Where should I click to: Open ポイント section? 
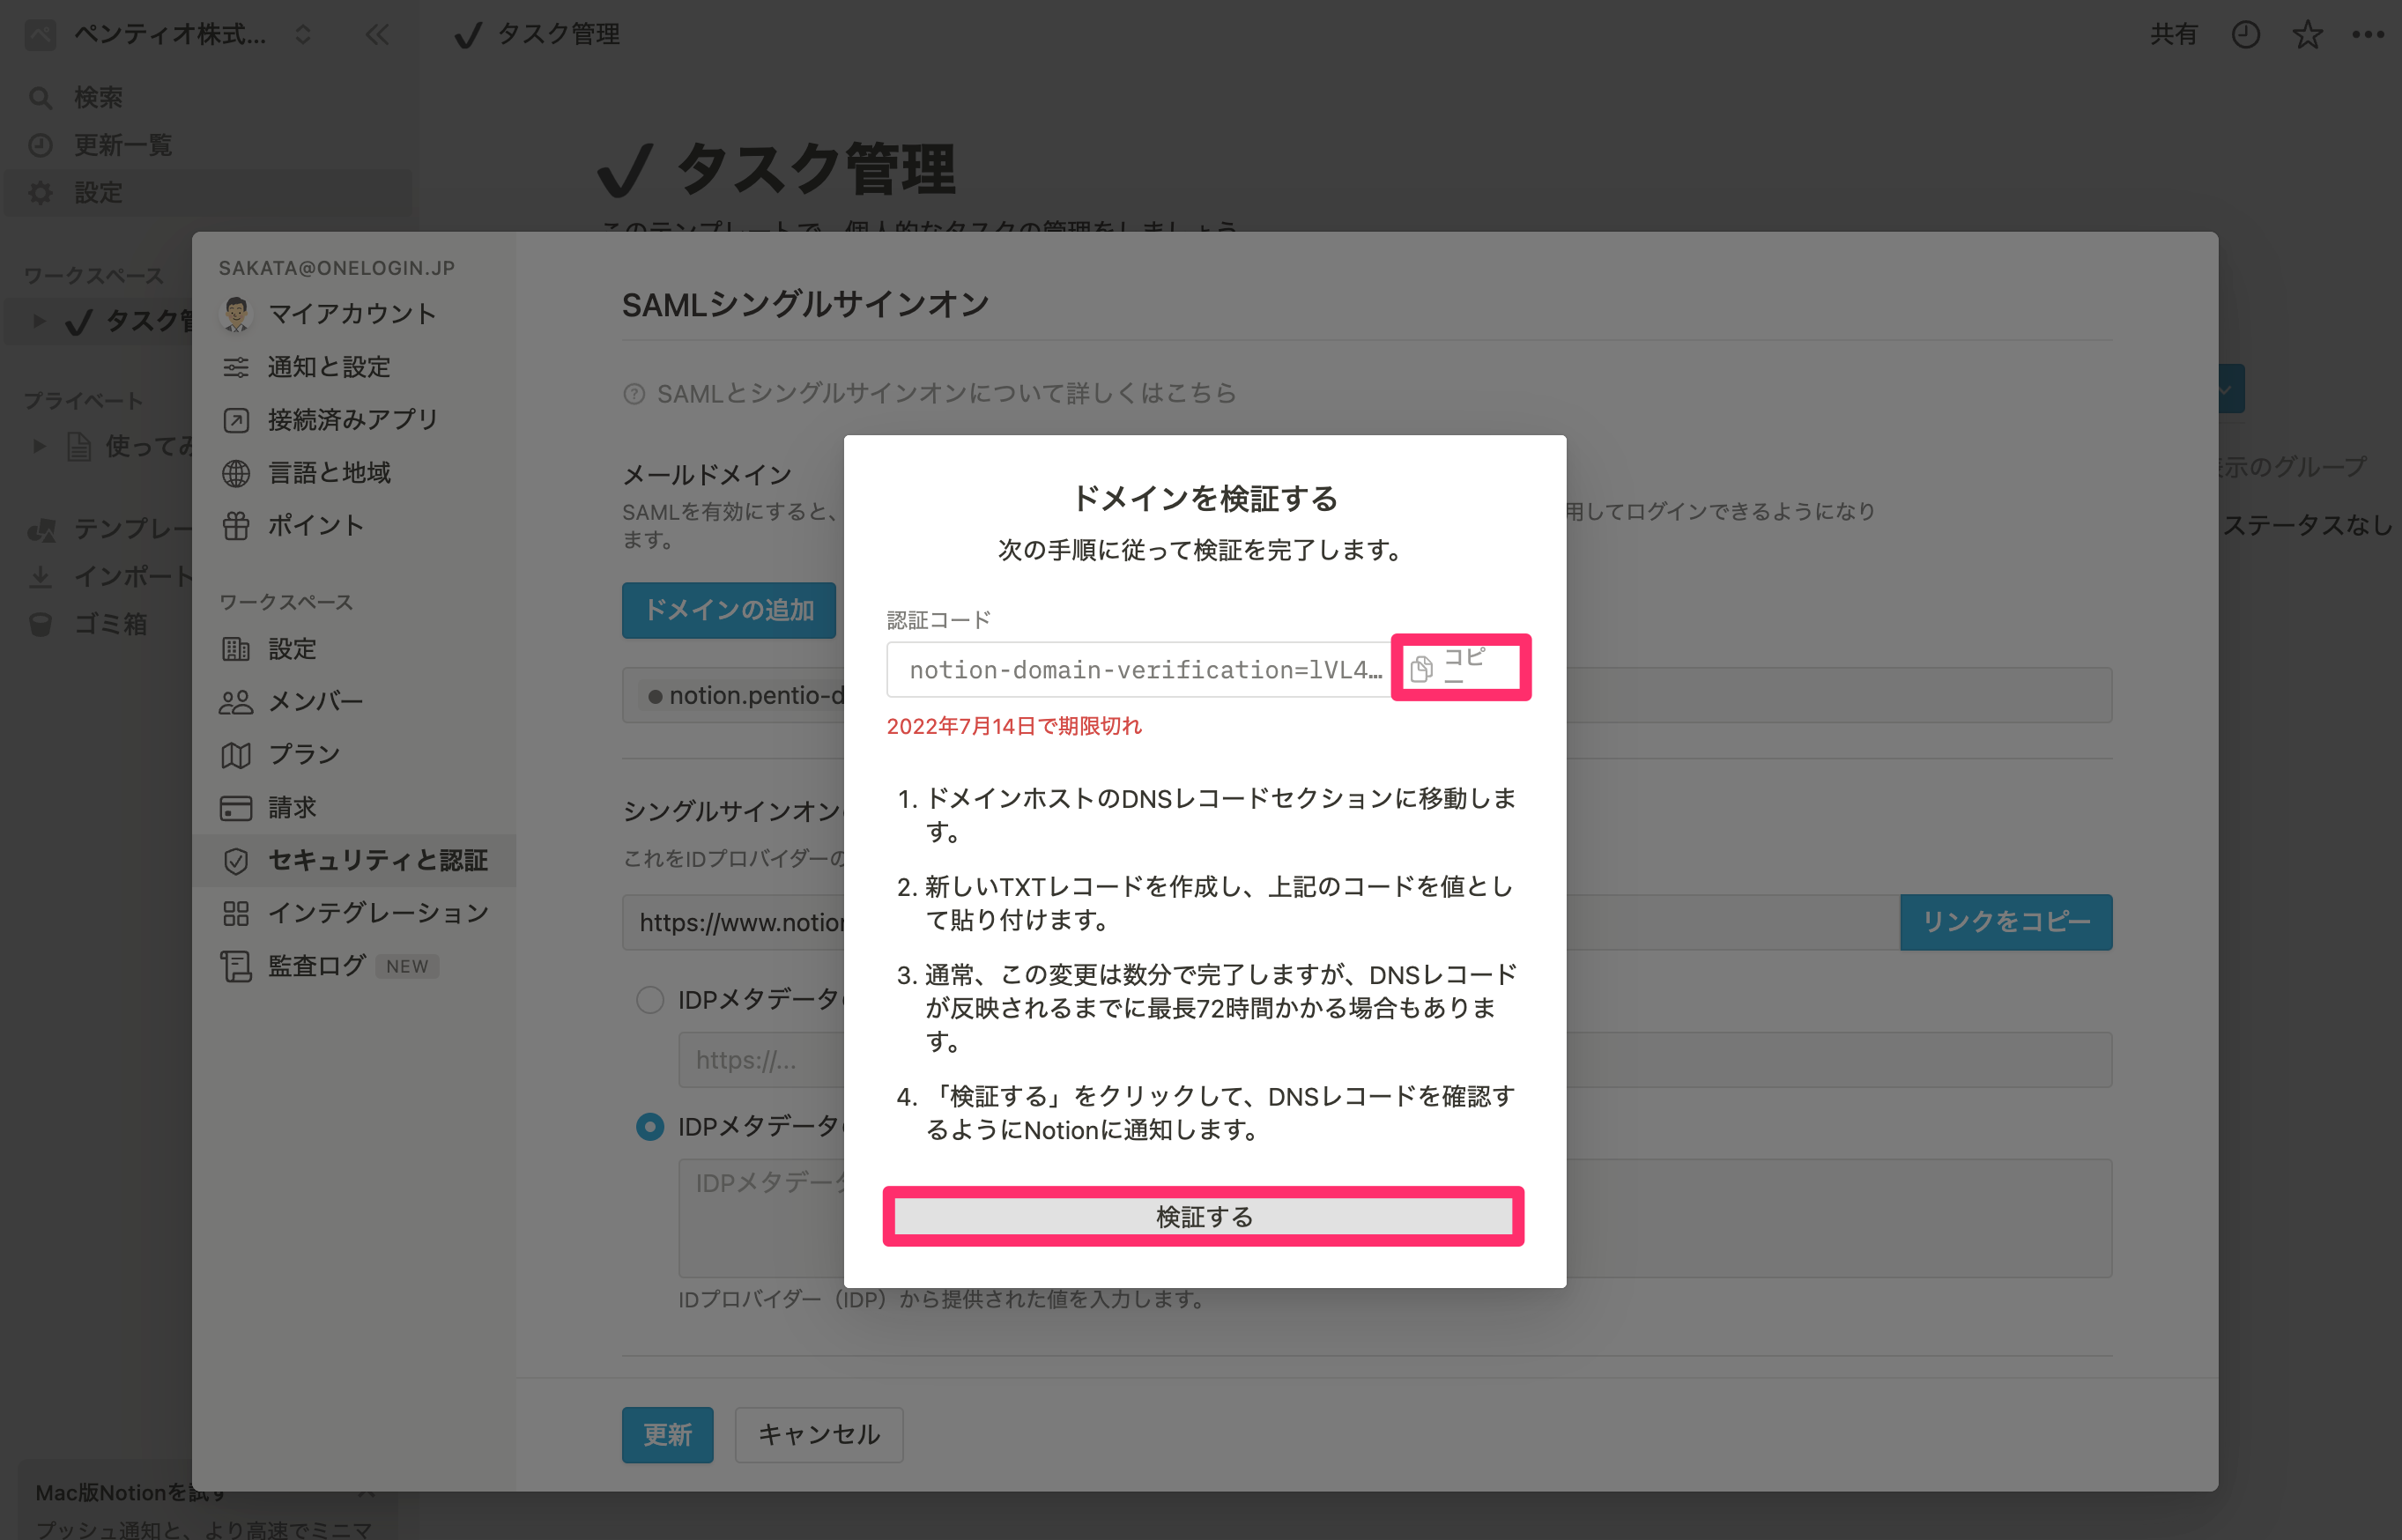pyautogui.click(x=316, y=526)
